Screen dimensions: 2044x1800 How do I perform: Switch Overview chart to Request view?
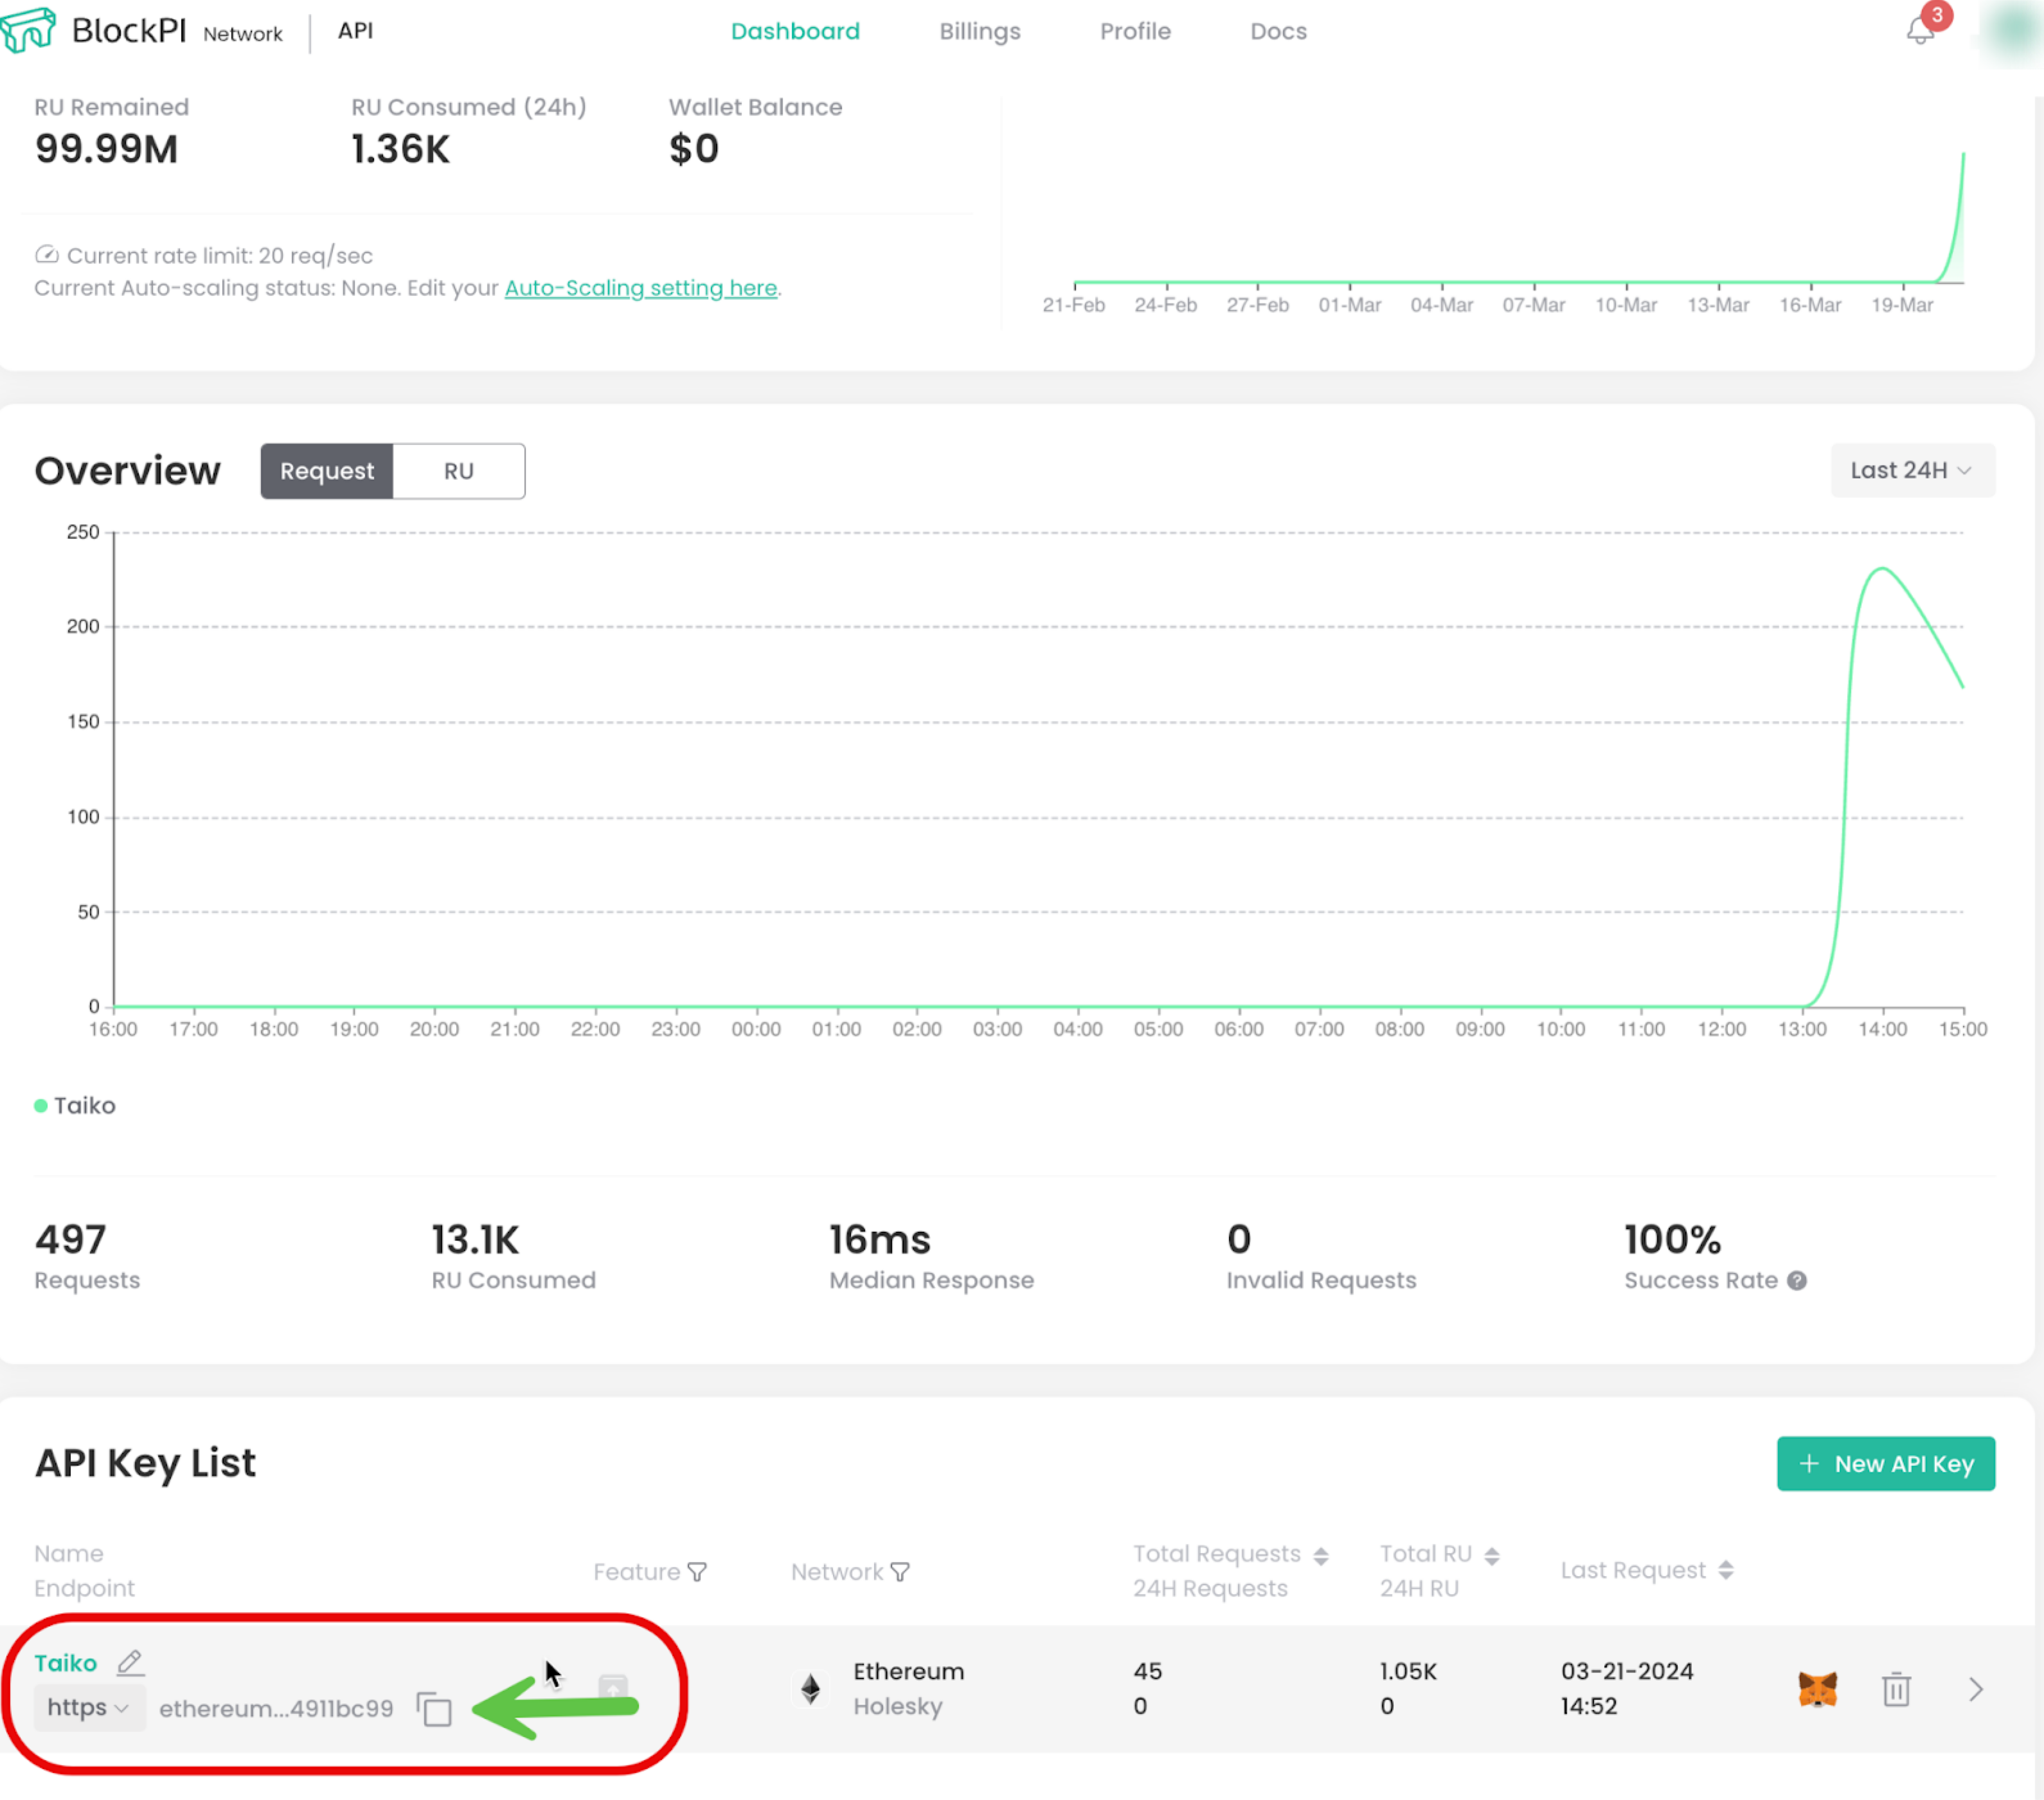click(327, 471)
